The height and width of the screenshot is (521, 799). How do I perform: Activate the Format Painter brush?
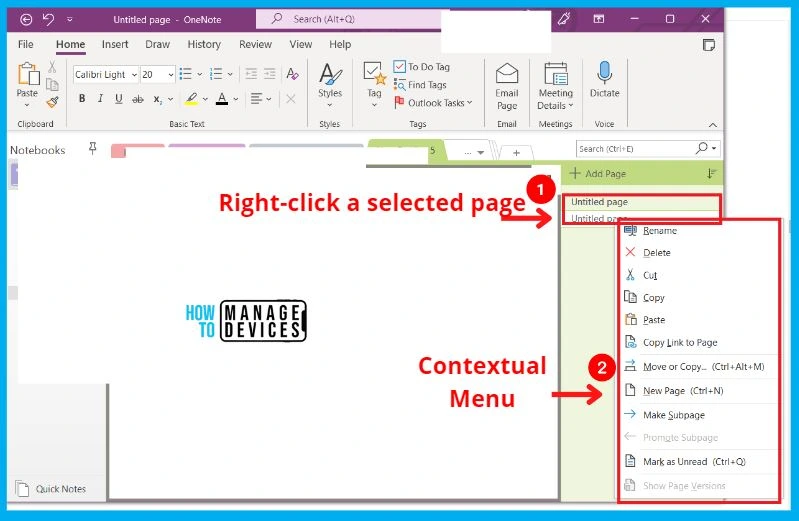coord(52,102)
